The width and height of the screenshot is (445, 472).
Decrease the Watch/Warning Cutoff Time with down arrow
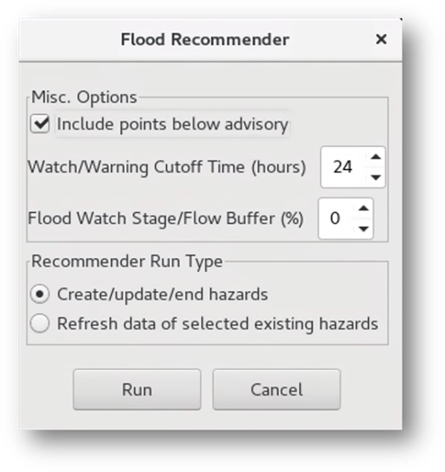click(x=376, y=177)
